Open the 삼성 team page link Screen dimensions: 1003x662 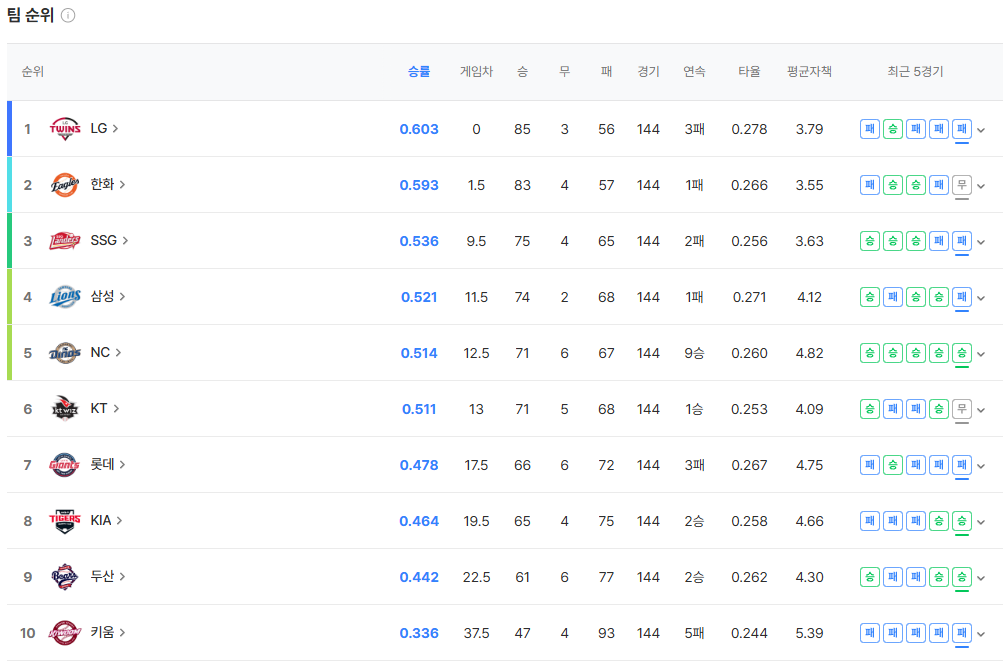coord(107,296)
